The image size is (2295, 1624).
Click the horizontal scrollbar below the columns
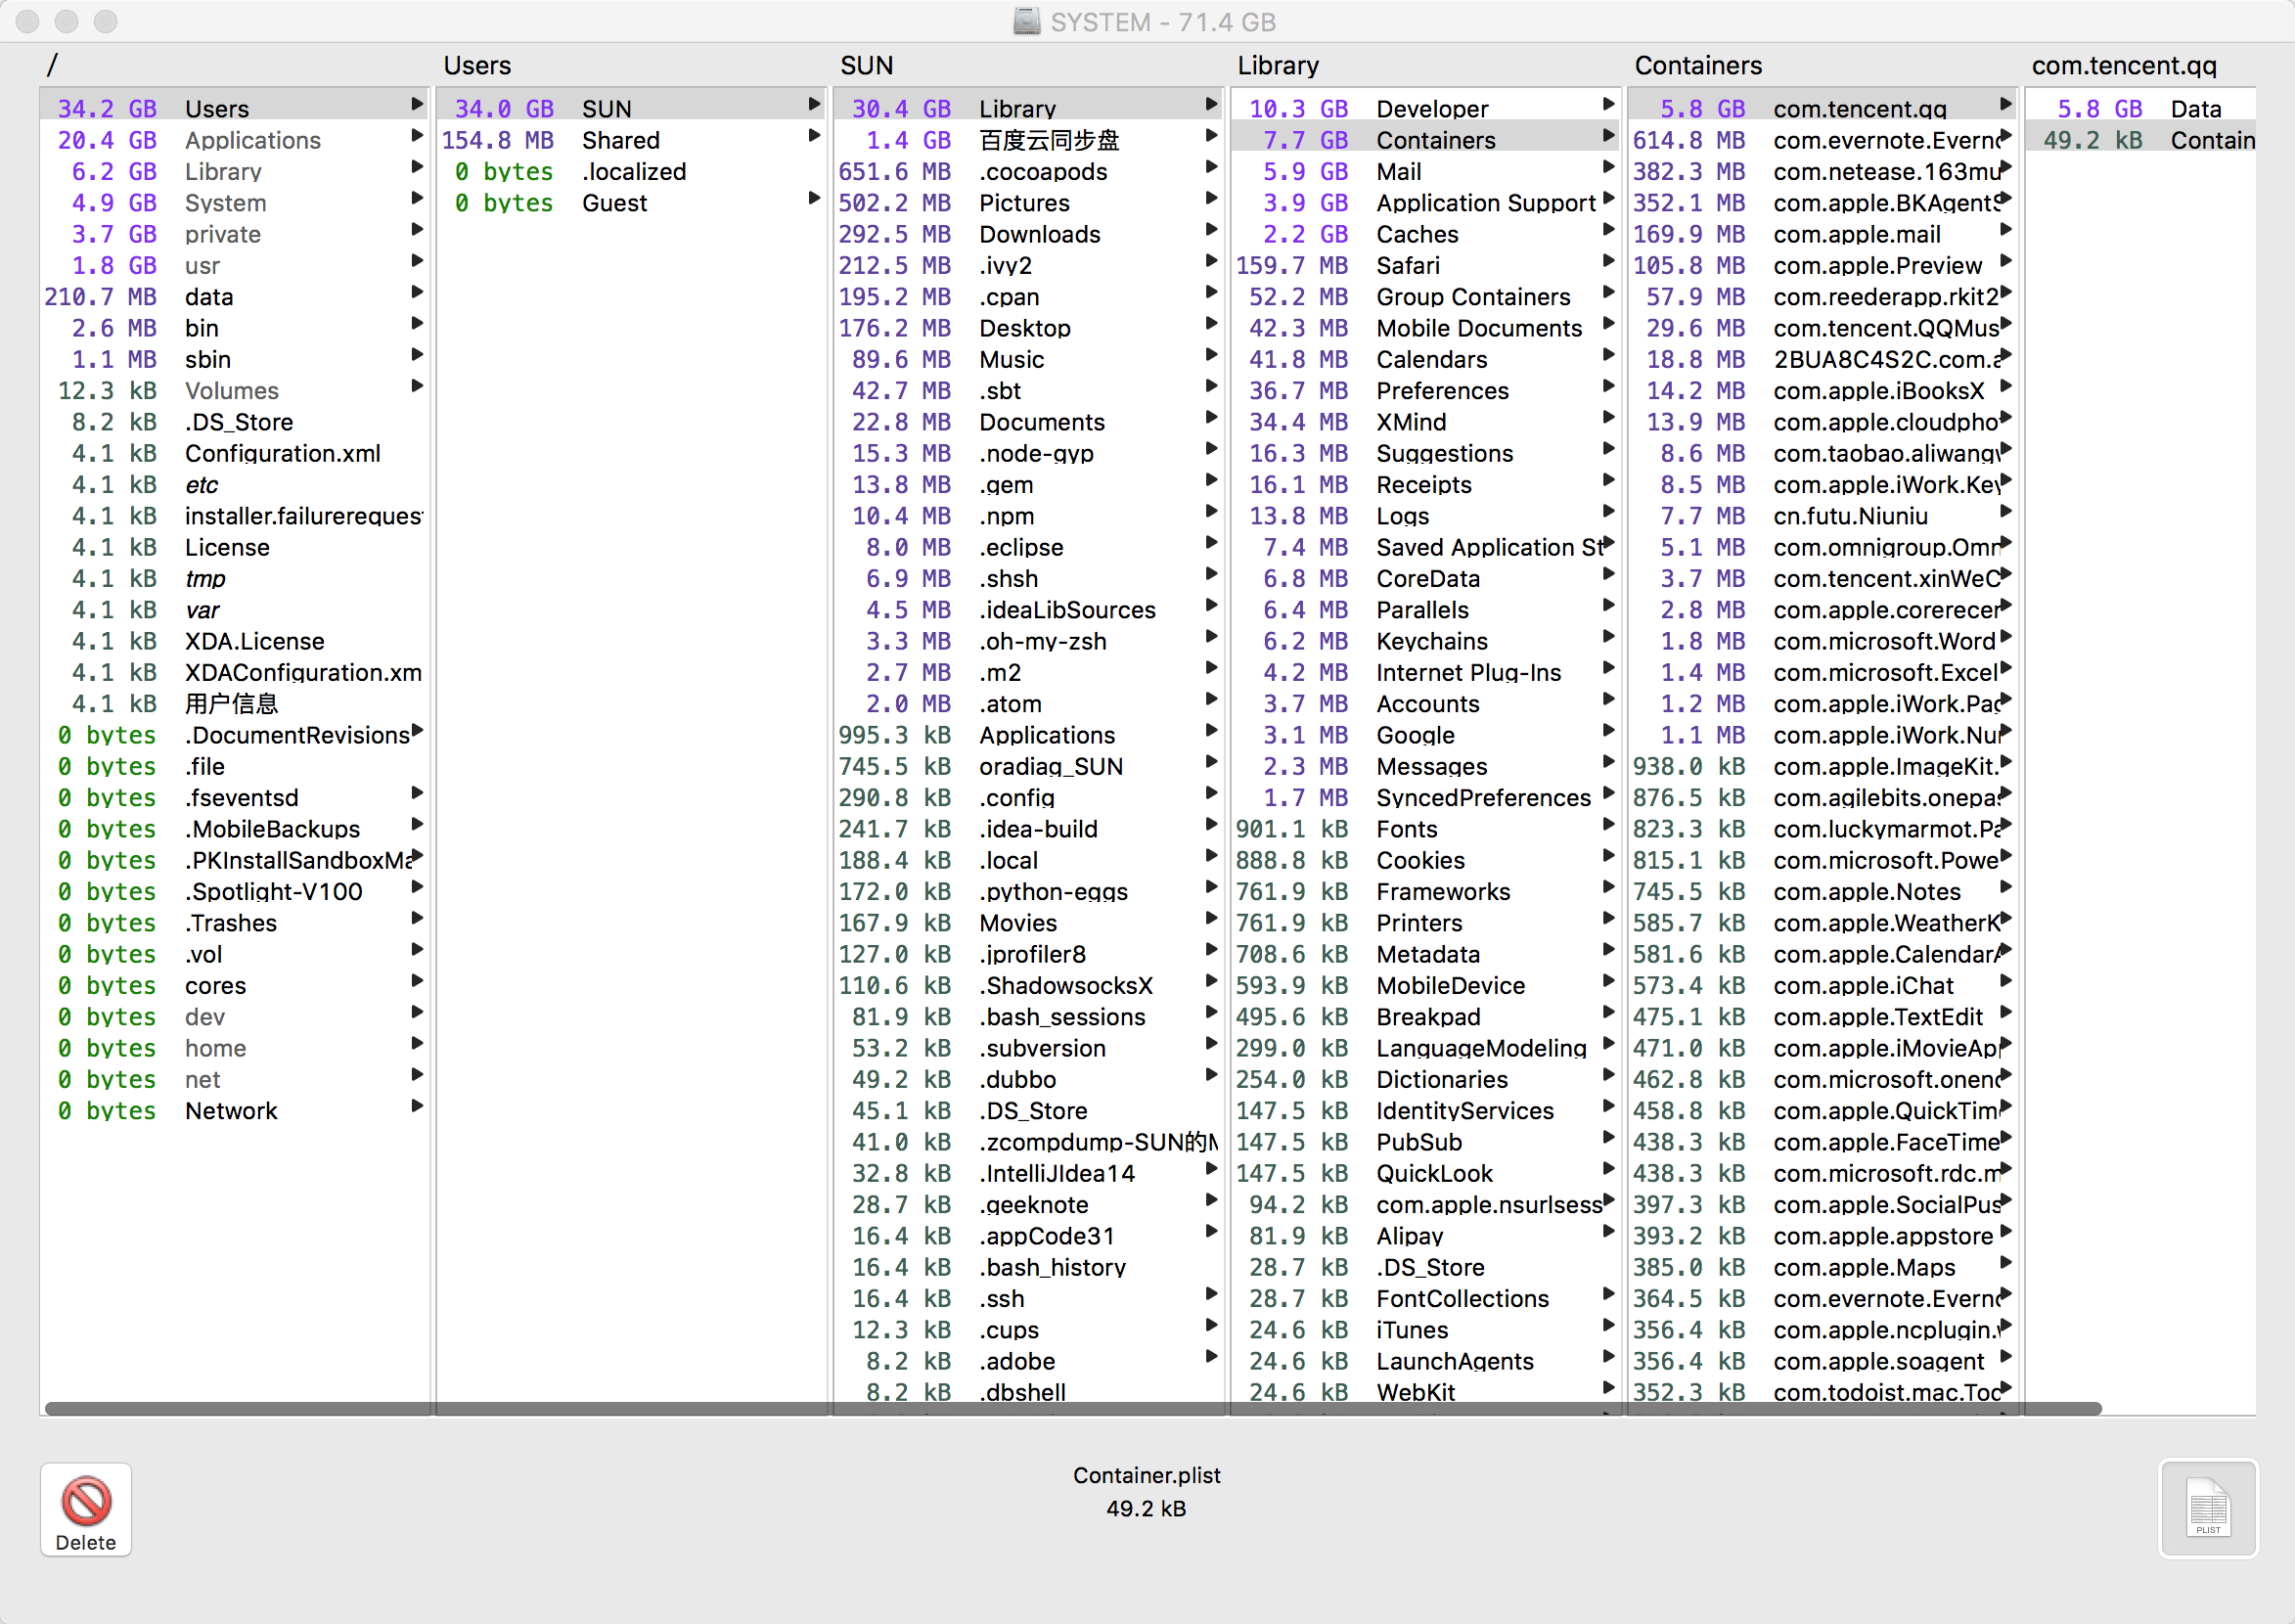[x=1072, y=1408]
